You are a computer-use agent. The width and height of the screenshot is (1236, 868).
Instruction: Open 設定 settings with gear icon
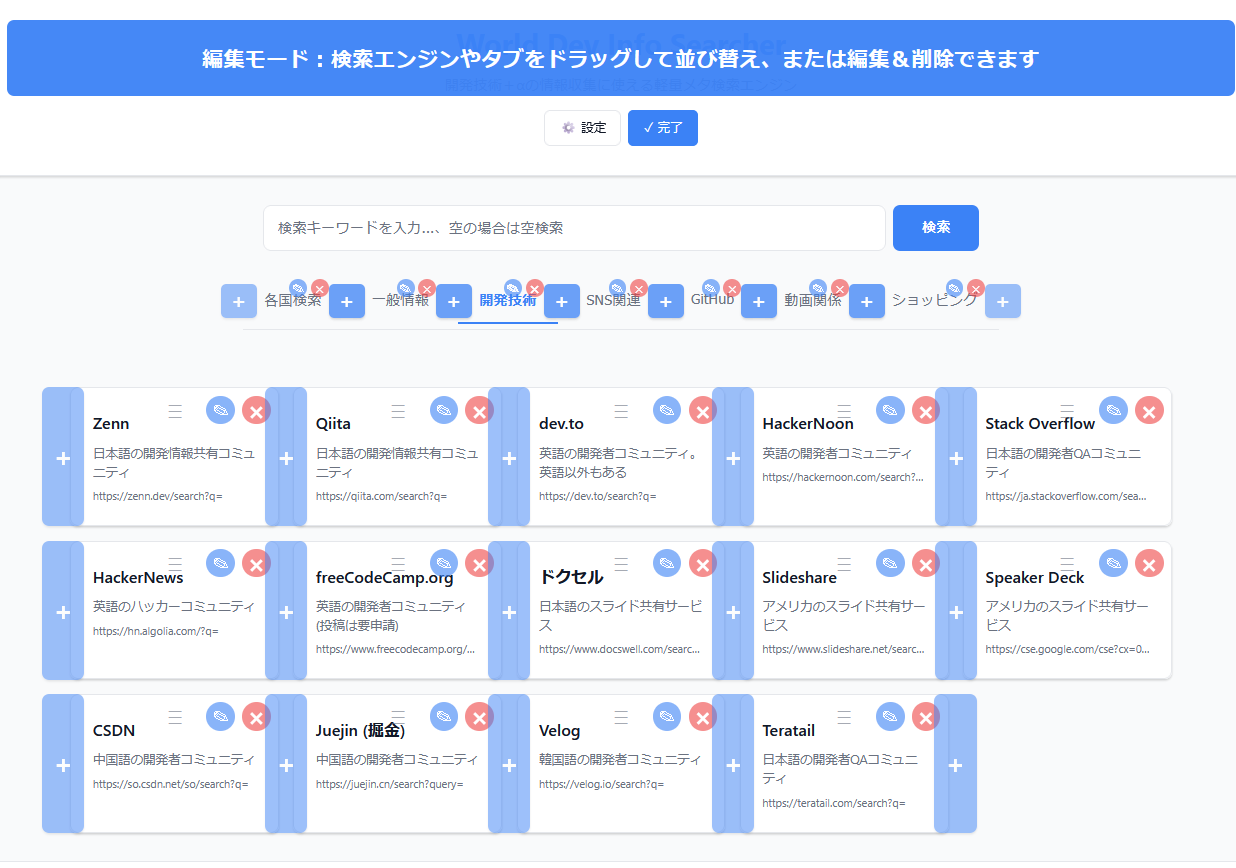[x=582, y=128]
